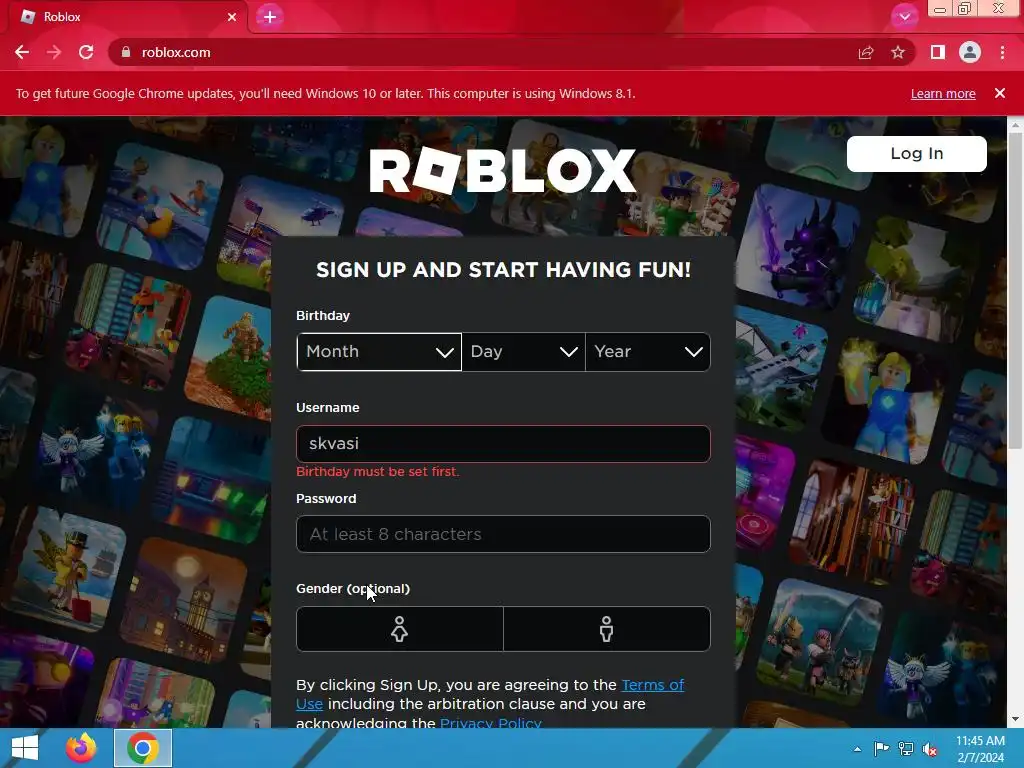
Task: Click the page vertical scrollbar thumb
Action: point(1015,291)
